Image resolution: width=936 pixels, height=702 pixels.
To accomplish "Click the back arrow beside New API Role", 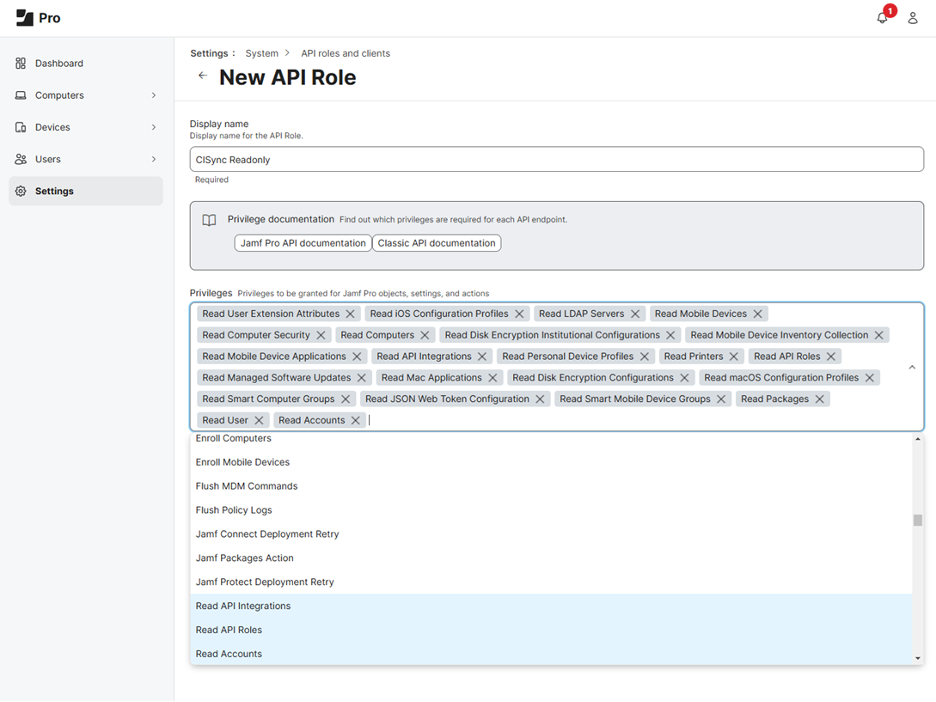I will tap(203, 75).
